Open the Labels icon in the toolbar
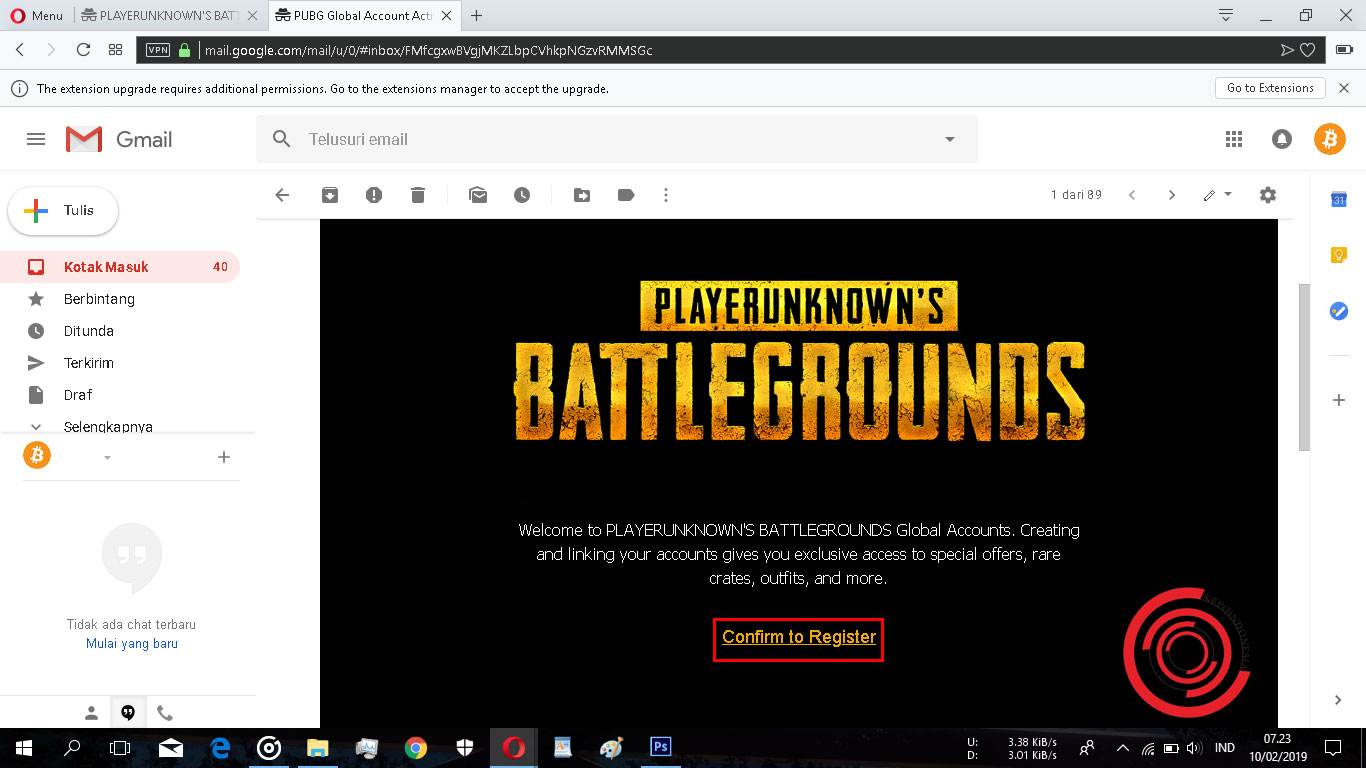 (x=626, y=195)
